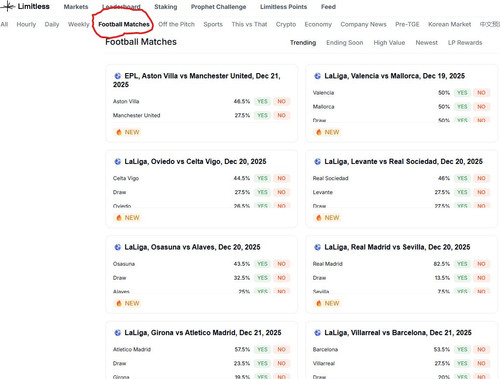Sort markets by Ending Soon
500x379 pixels.
click(x=344, y=43)
